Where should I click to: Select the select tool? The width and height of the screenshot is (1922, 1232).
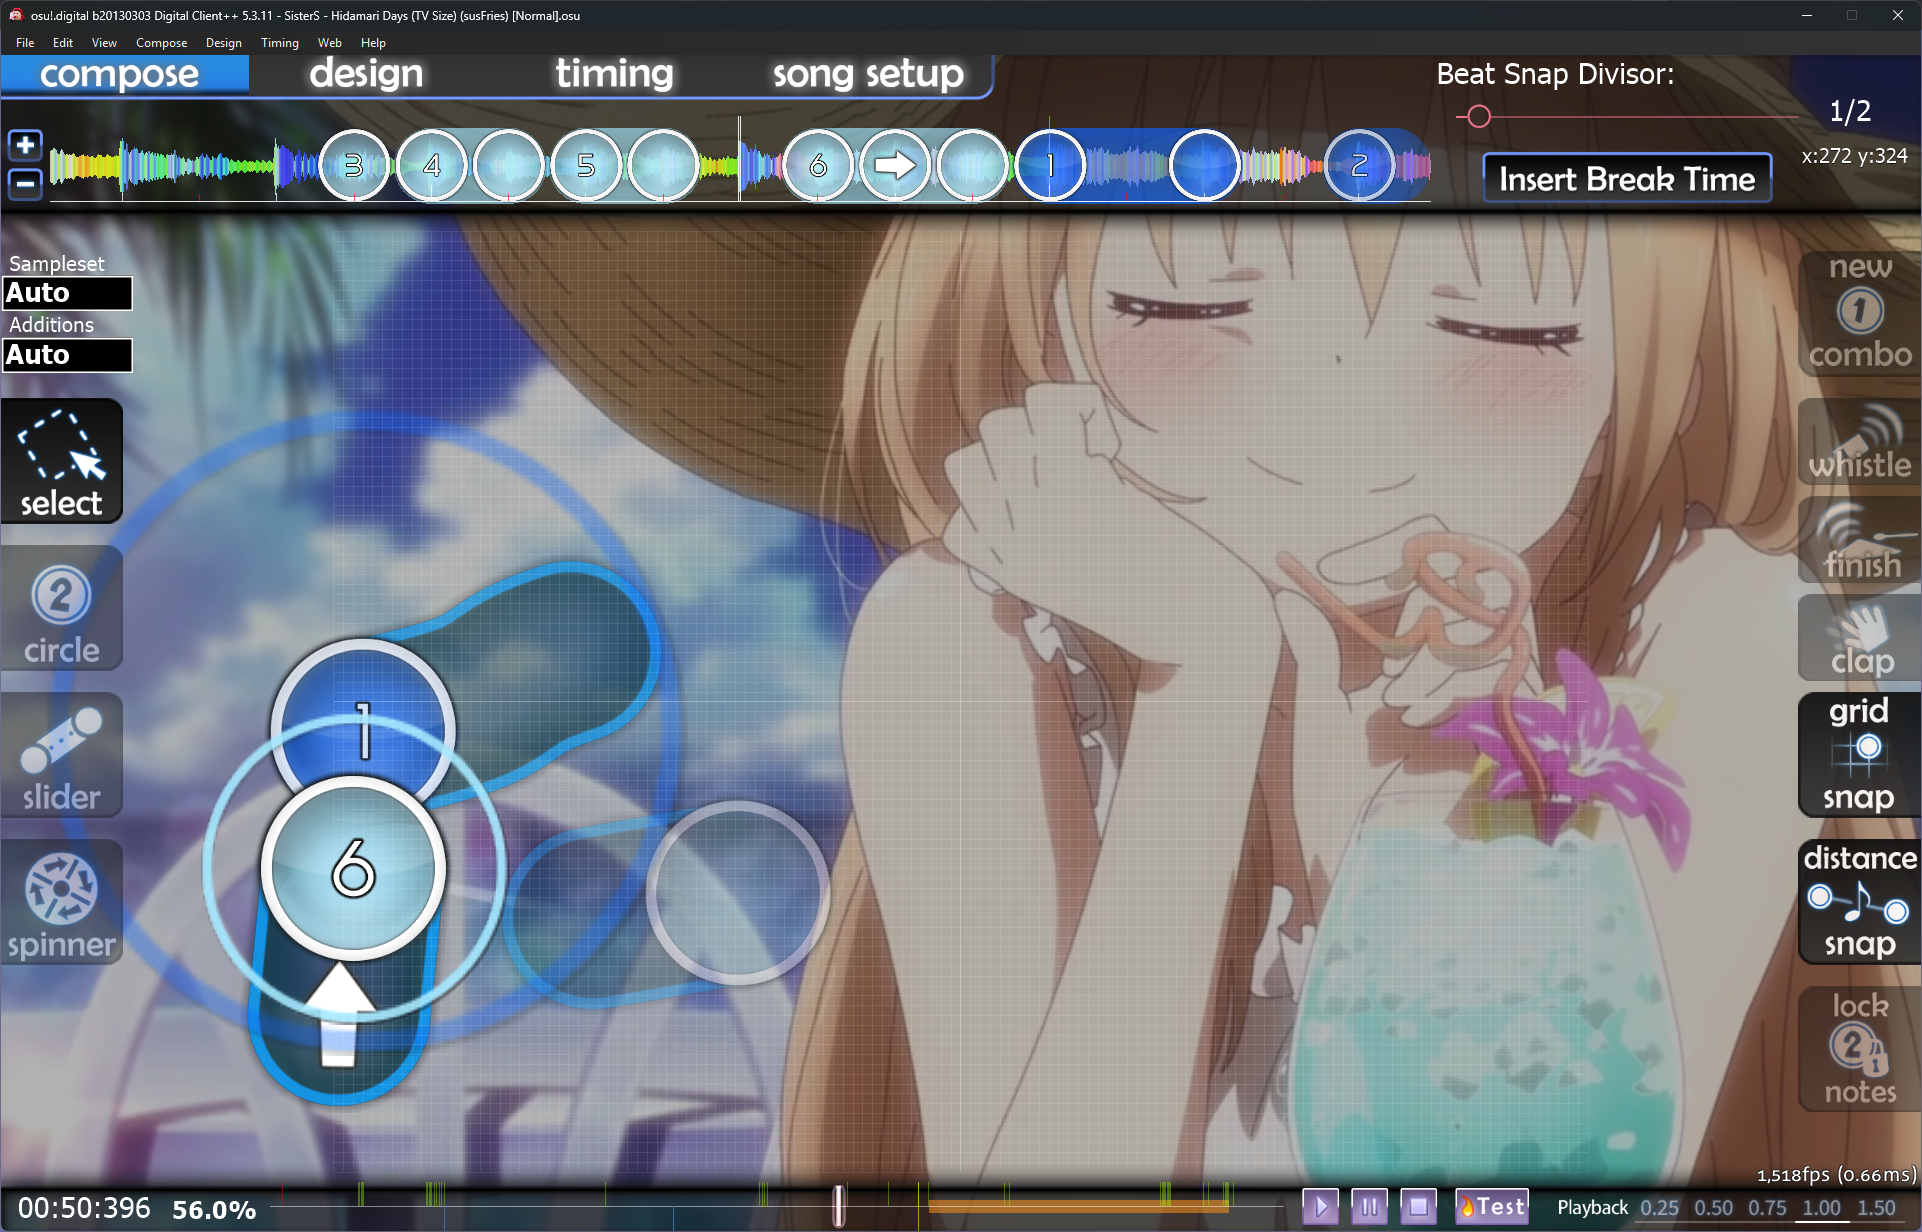click(62, 461)
